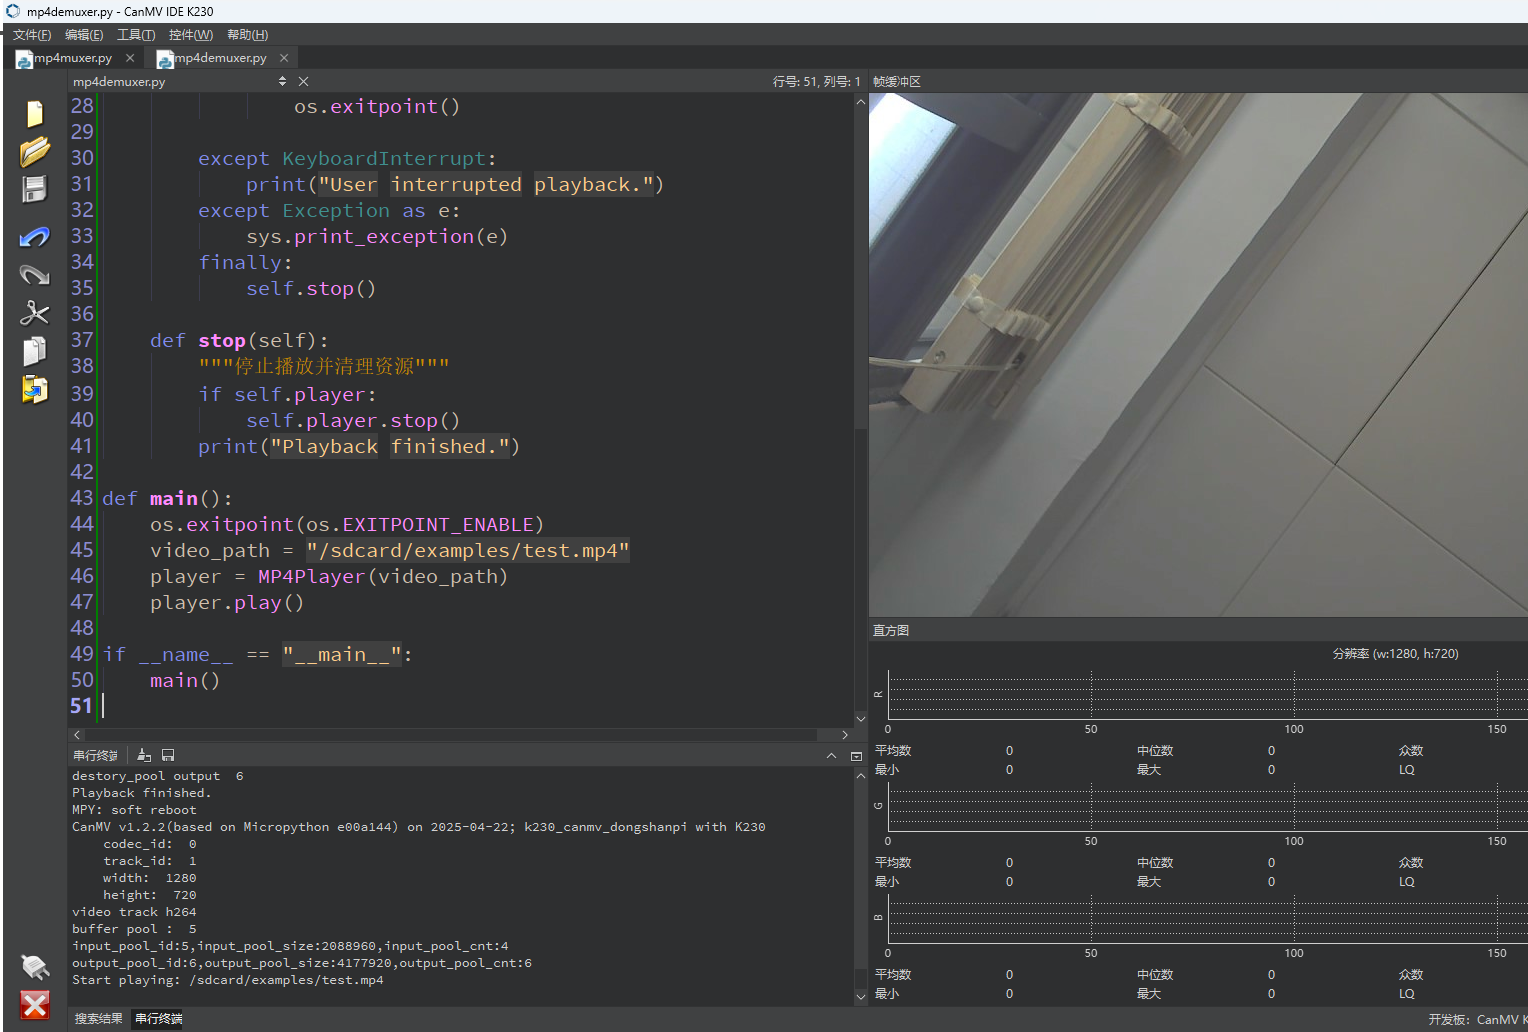Paste using the clipboard icon in the sidebar
The width and height of the screenshot is (1528, 1032).
pyautogui.click(x=35, y=389)
